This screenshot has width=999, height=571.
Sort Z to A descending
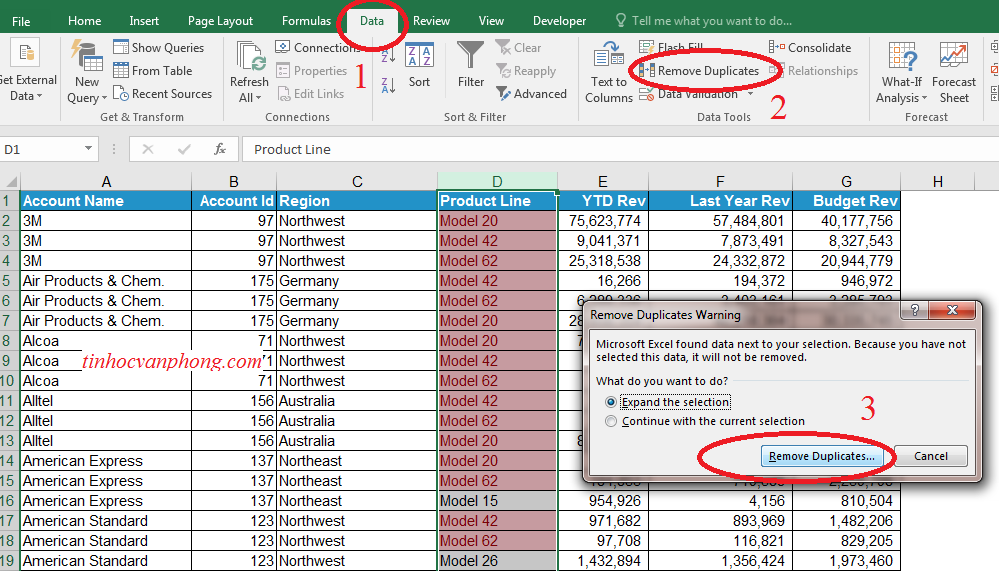click(388, 85)
